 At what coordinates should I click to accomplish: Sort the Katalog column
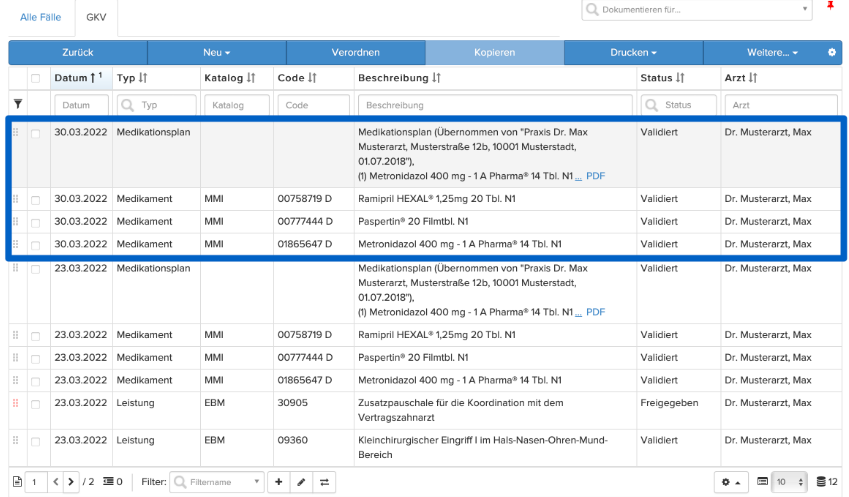pyautogui.click(x=251, y=78)
